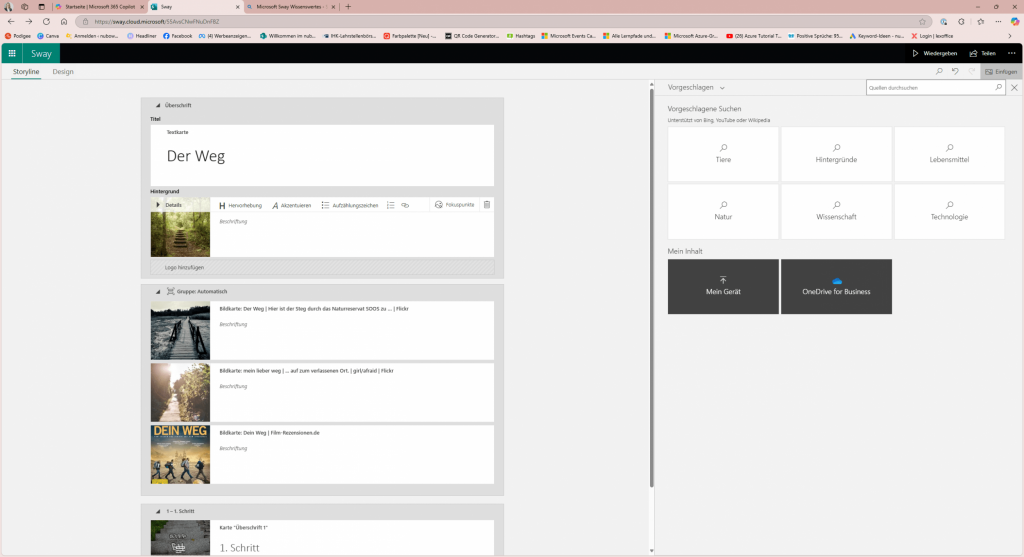
Task: Undo the last action
Action: click(x=955, y=71)
